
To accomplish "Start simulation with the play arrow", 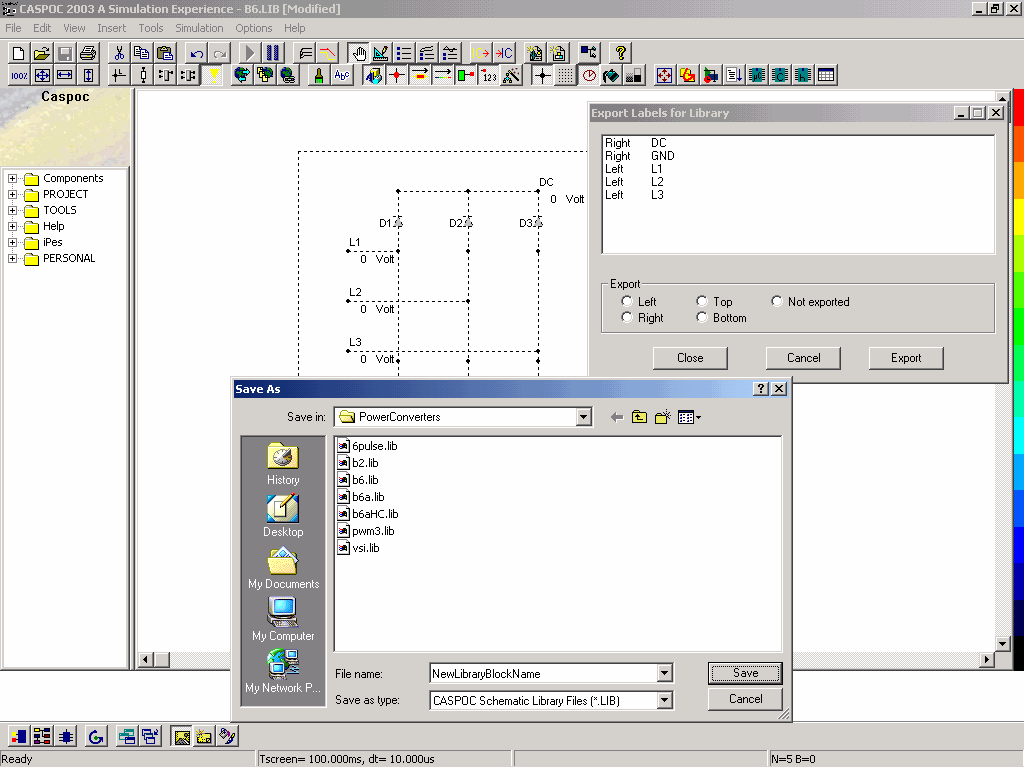I will pos(249,53).
